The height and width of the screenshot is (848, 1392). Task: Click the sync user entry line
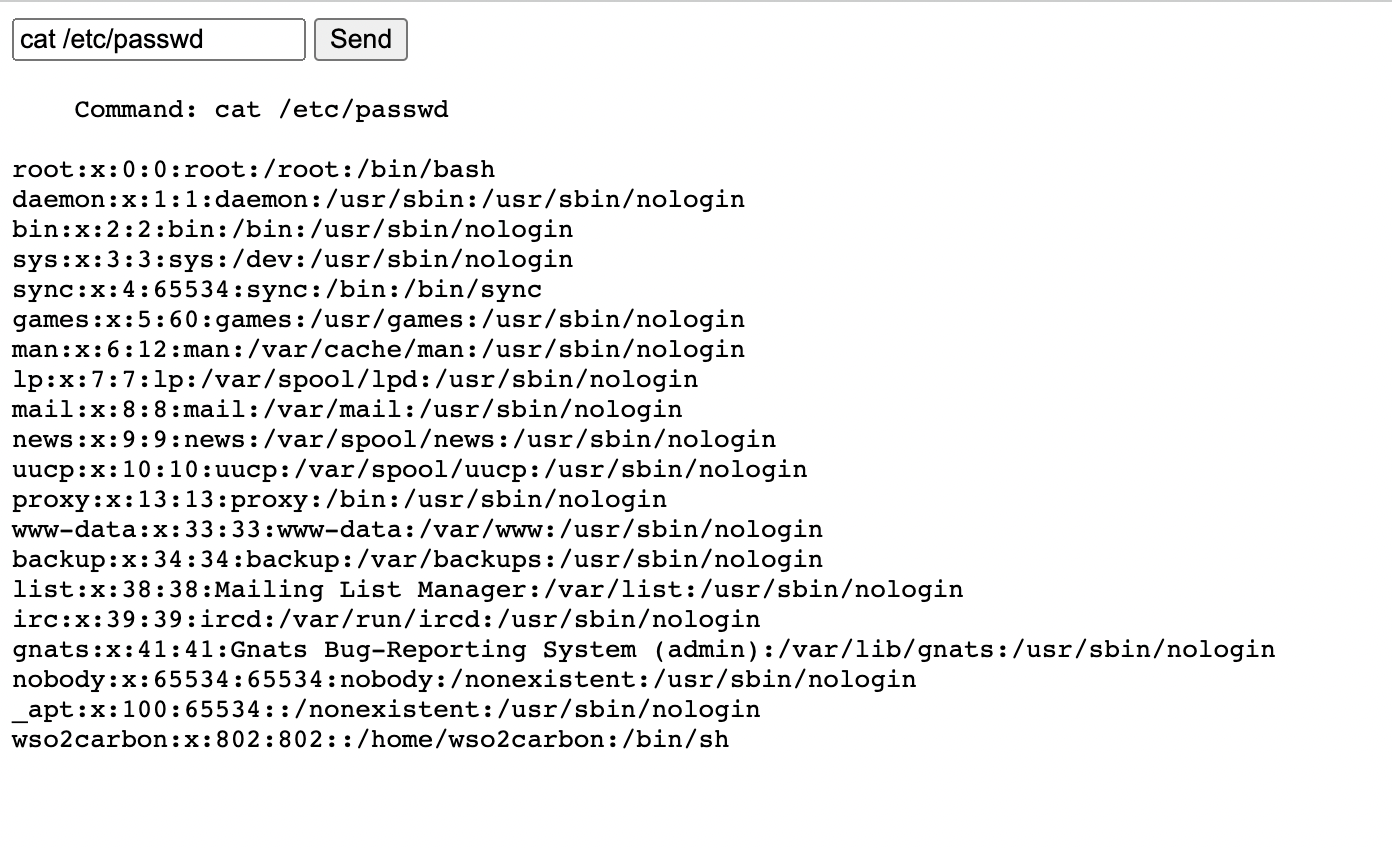[x=277, y=289]
